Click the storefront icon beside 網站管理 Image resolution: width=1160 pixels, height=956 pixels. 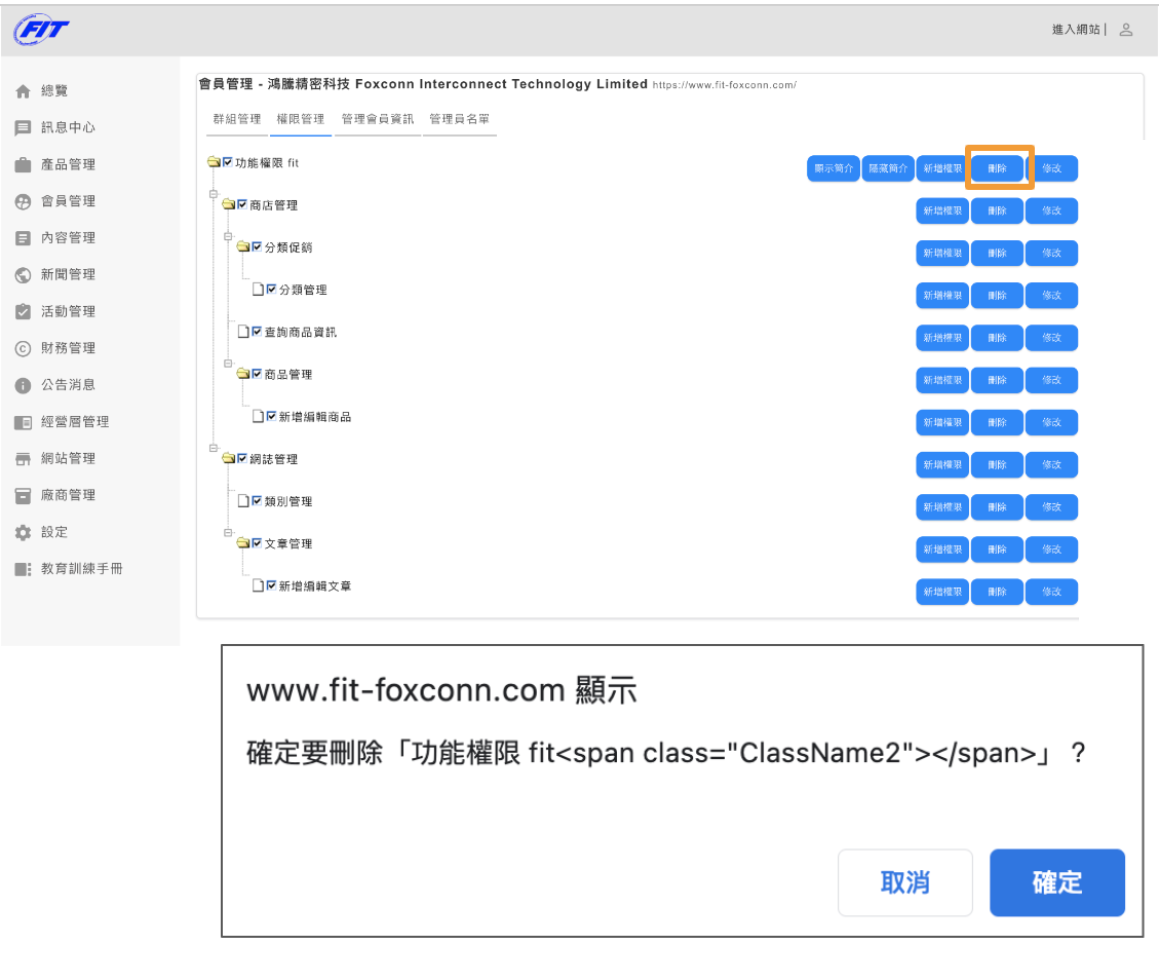(23, 459)
